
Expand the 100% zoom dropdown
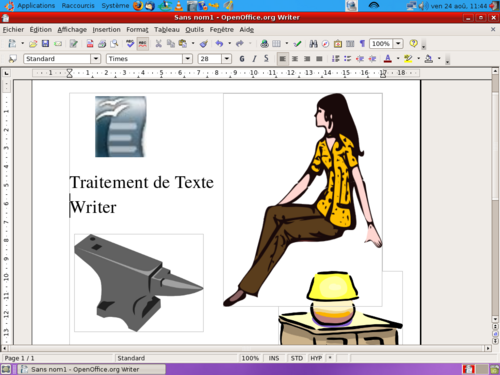pyautogui.click(x=398, y=44)
